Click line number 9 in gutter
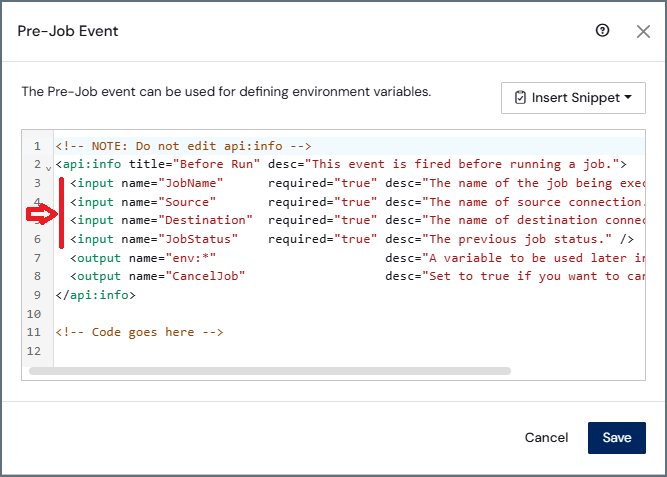 [x=37, y=295]
